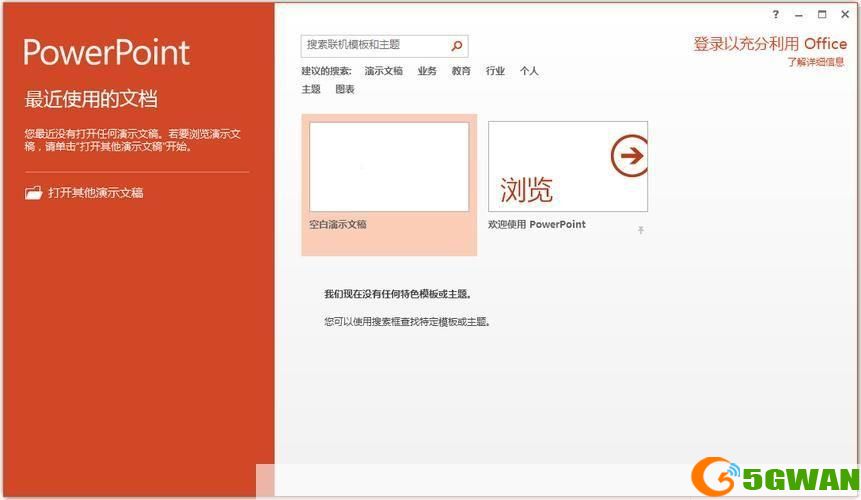The width and height of the screenshot is (861, 500).
Task: Open 了解详细信息 link
Action: tap(815, 62)
